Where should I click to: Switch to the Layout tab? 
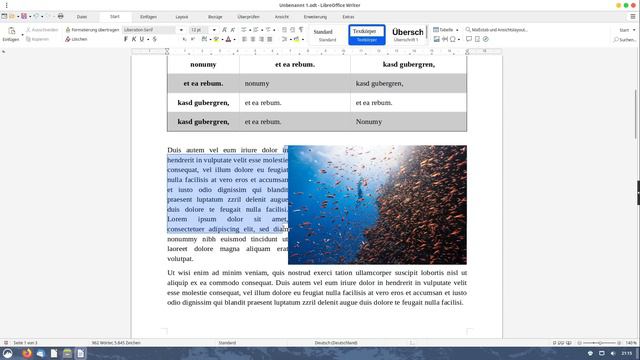182,17
